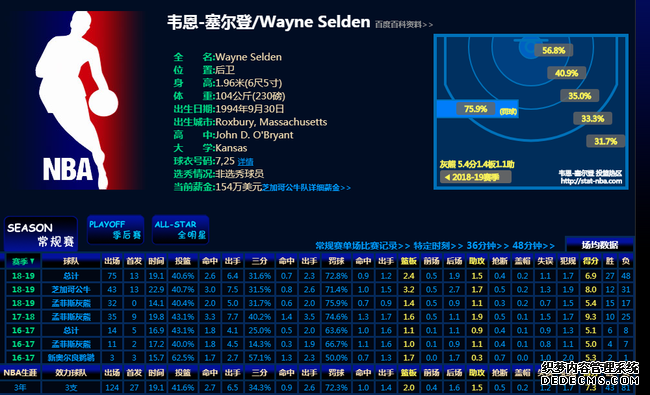Click the 33.3% shot zone label
This screenshot has height=395, width=650.
(592, 119)
